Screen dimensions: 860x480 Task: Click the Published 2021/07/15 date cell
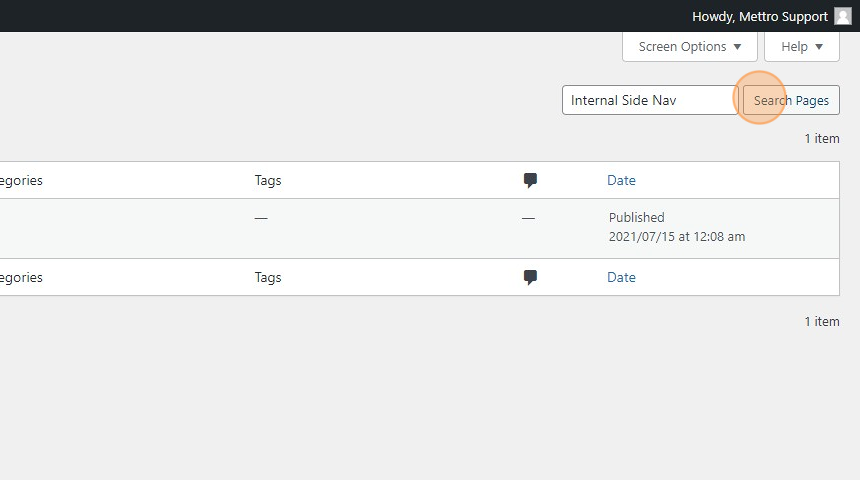click(677, 227)
